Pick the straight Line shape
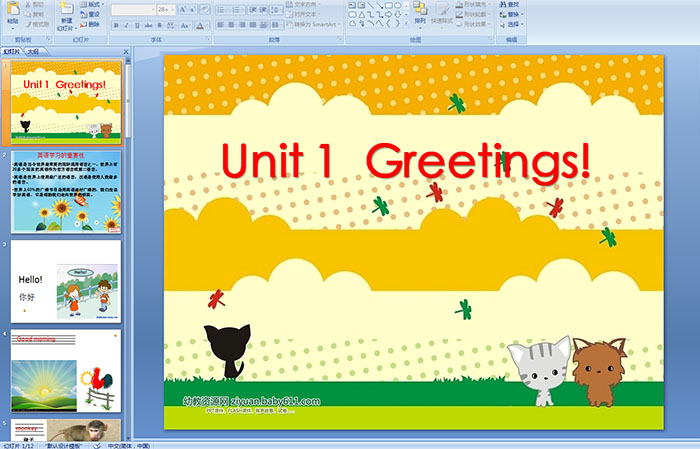The image size is (700, 449). coord(370,5)
